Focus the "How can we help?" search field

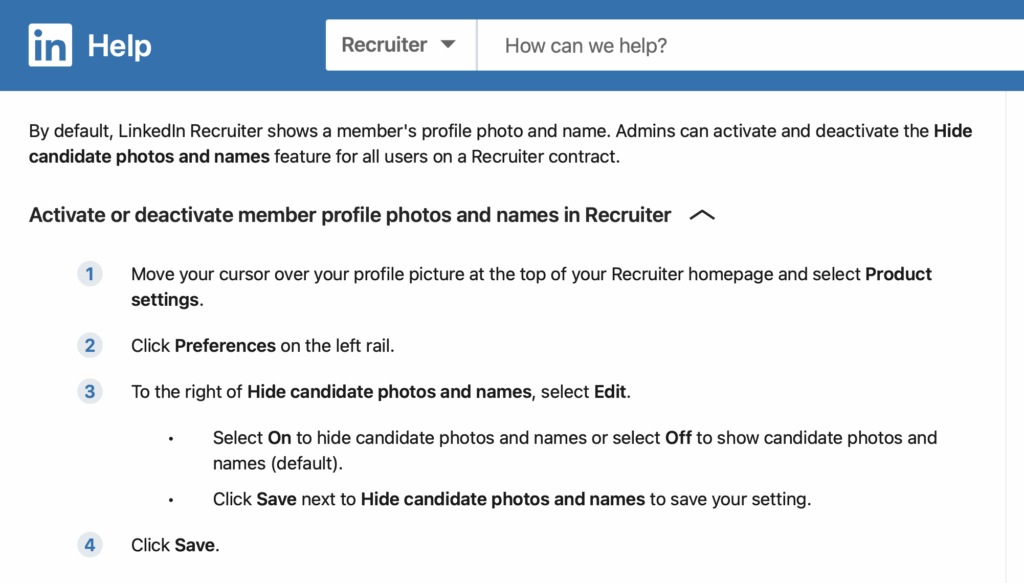coord(750,45)
